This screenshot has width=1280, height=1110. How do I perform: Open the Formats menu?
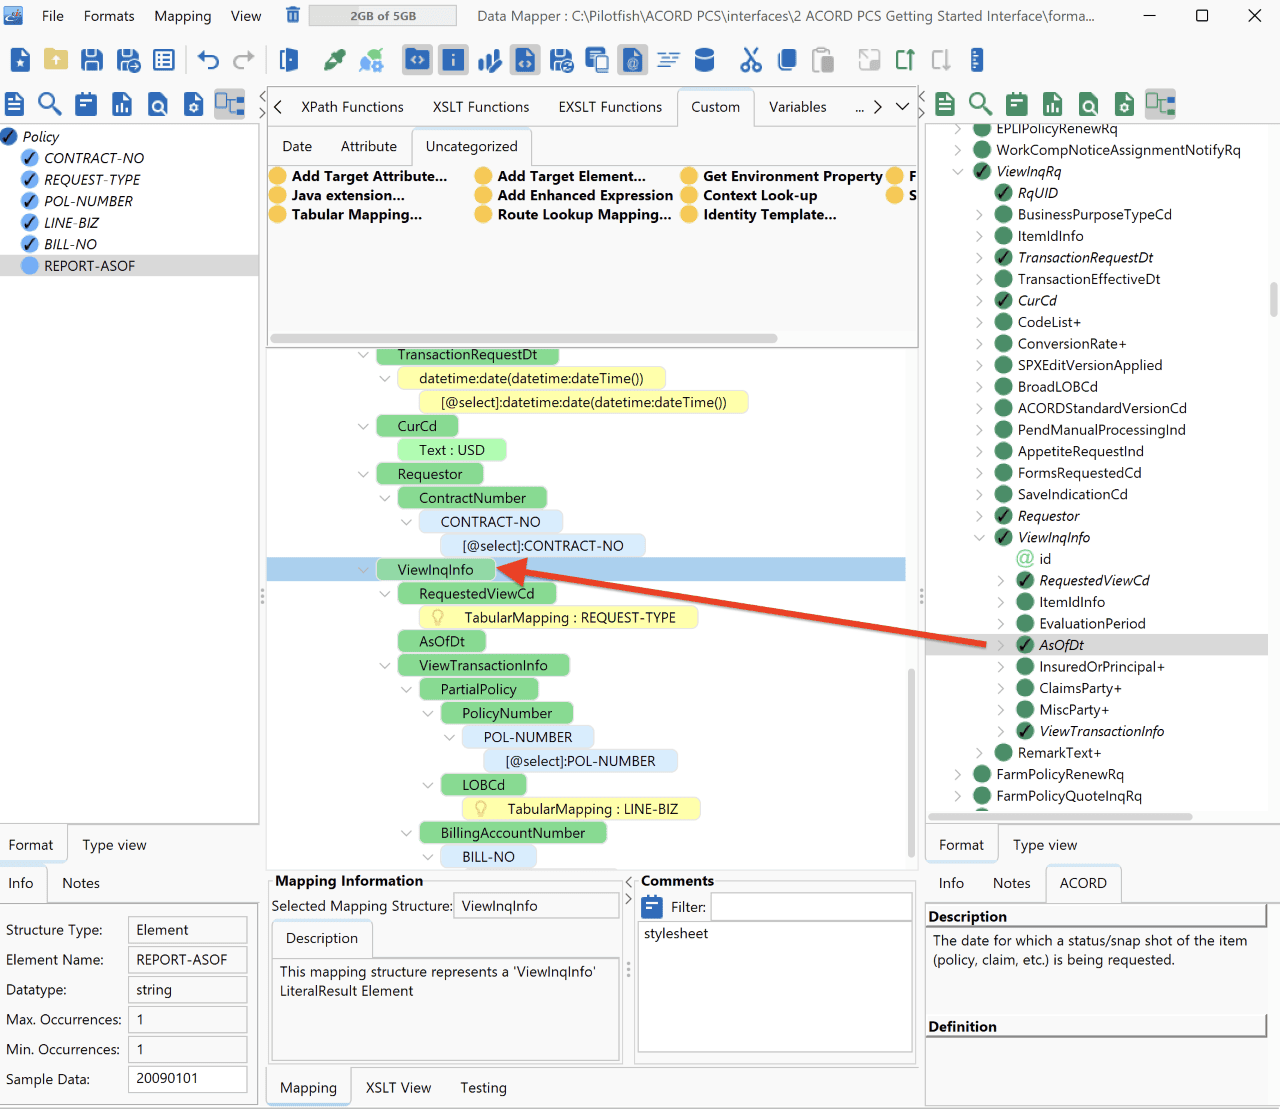point(109,16)
